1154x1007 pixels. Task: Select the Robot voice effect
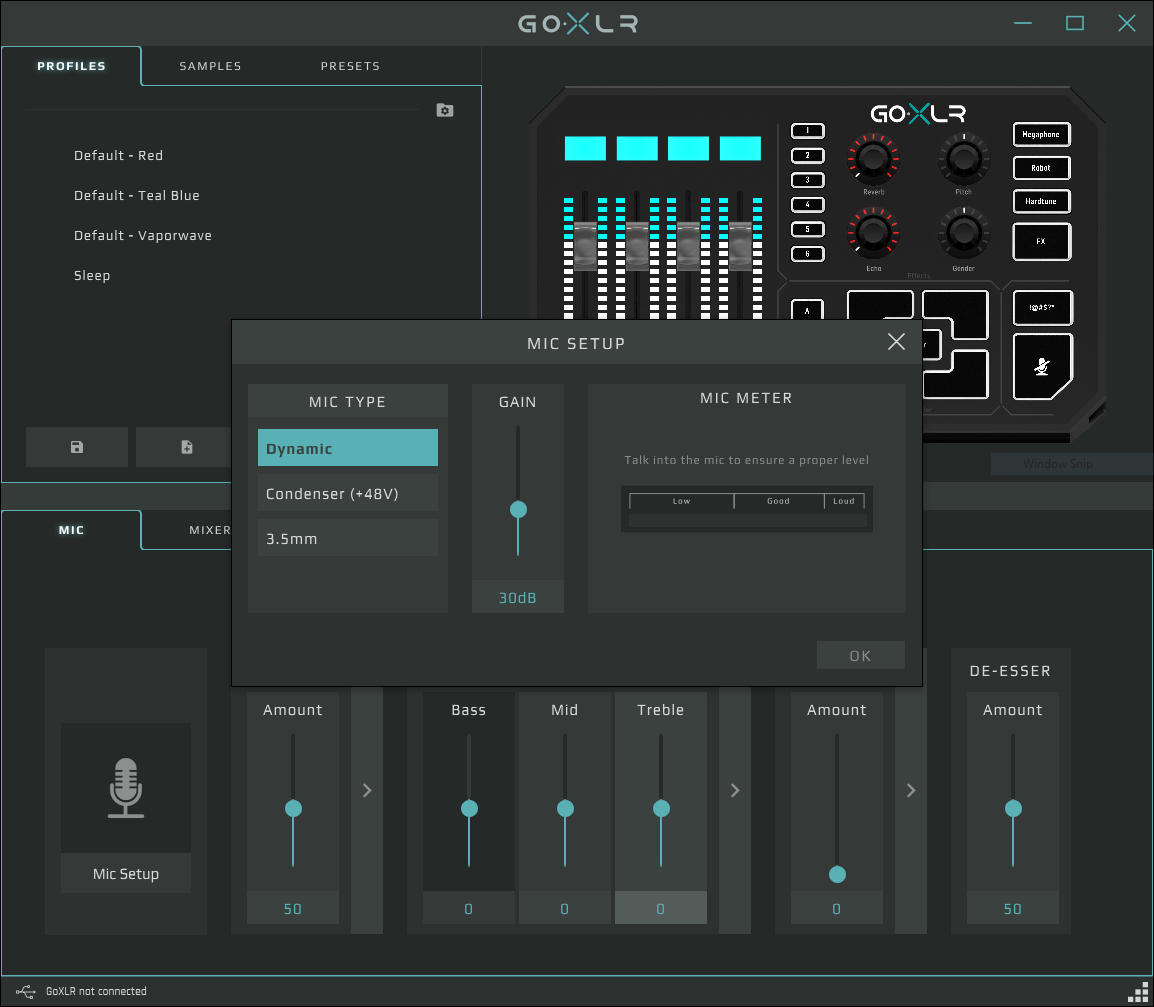pyautogui.click(x=1041, y=167)
